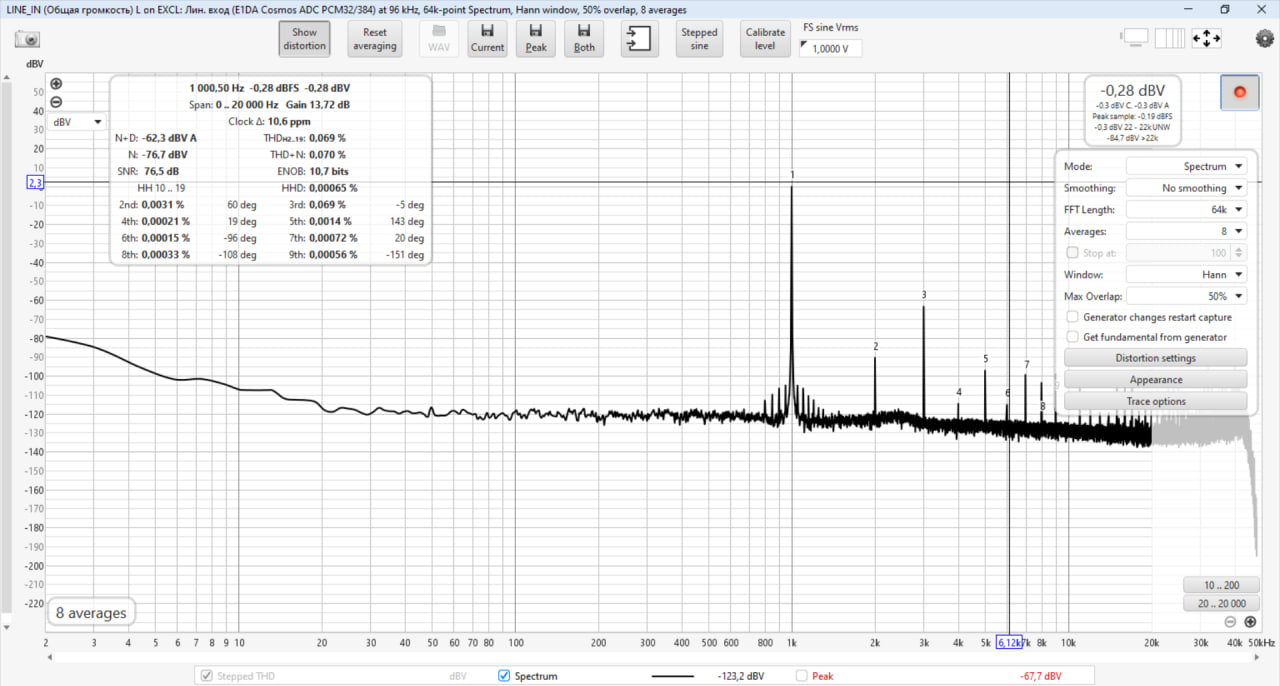The height and width of the screenshot is (686, 1280).
Task: Click Spectrum value -123,2 dBV
Action: 741,676
